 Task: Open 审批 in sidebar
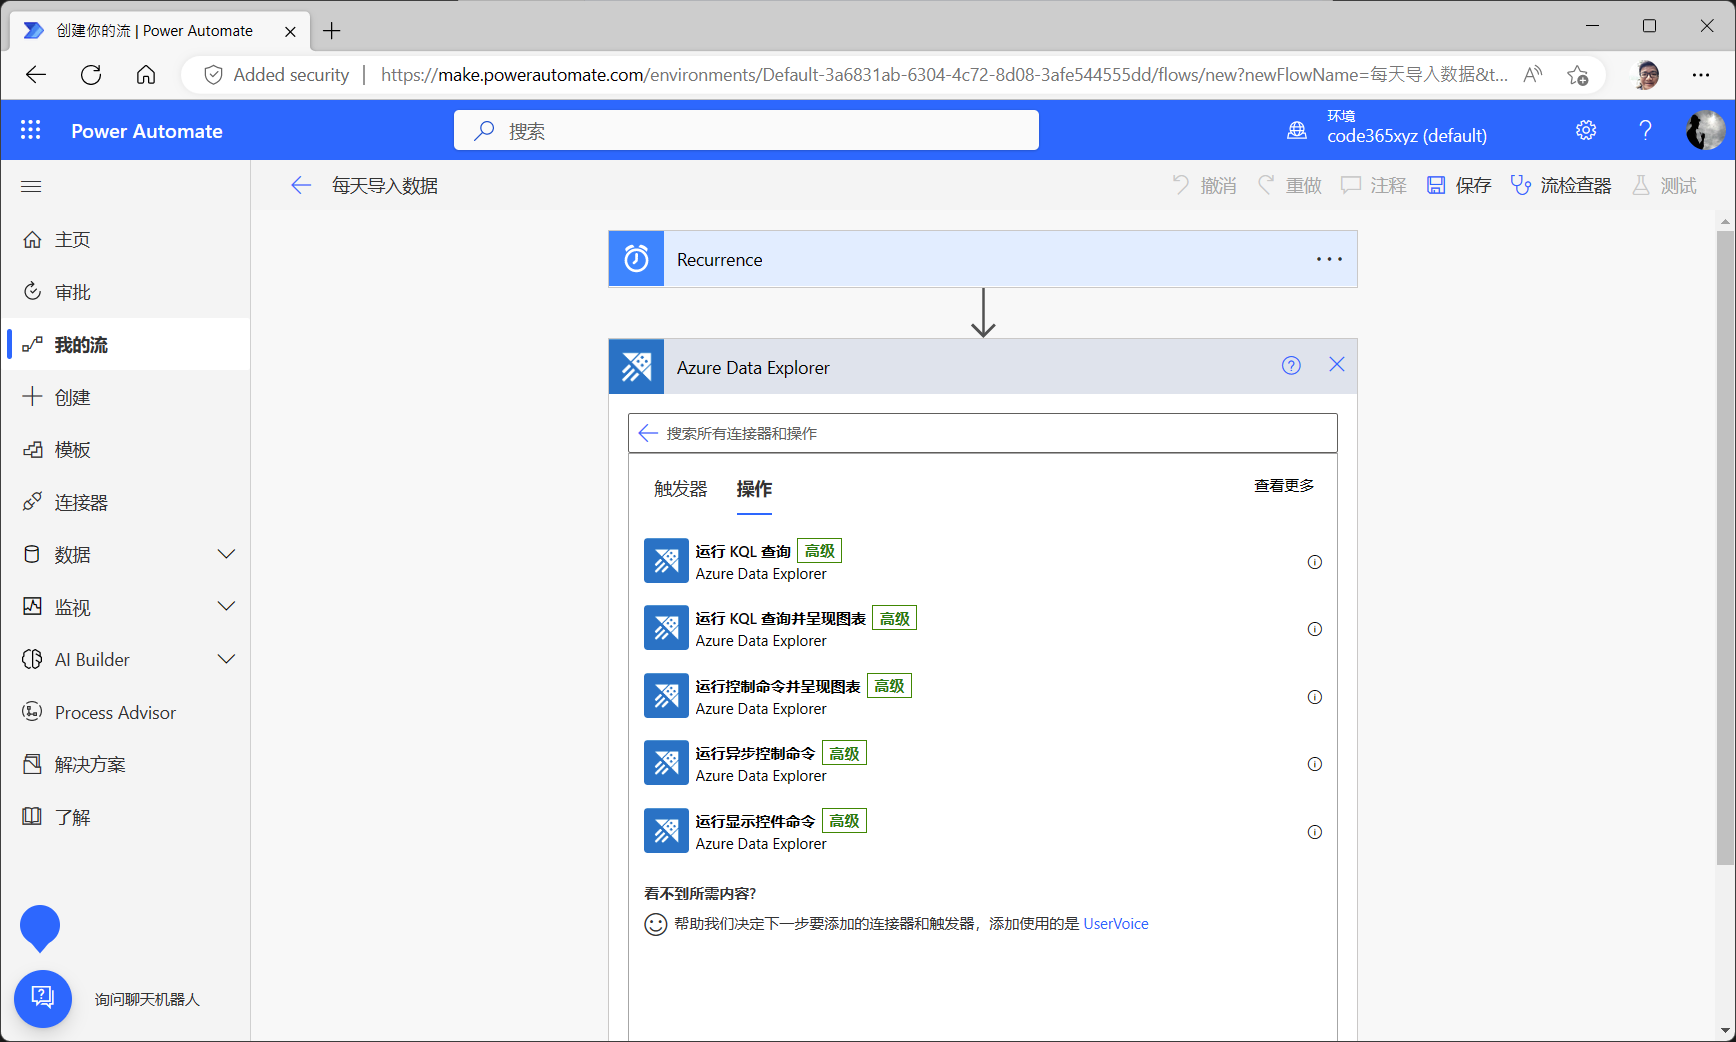[x=125, y=292]
